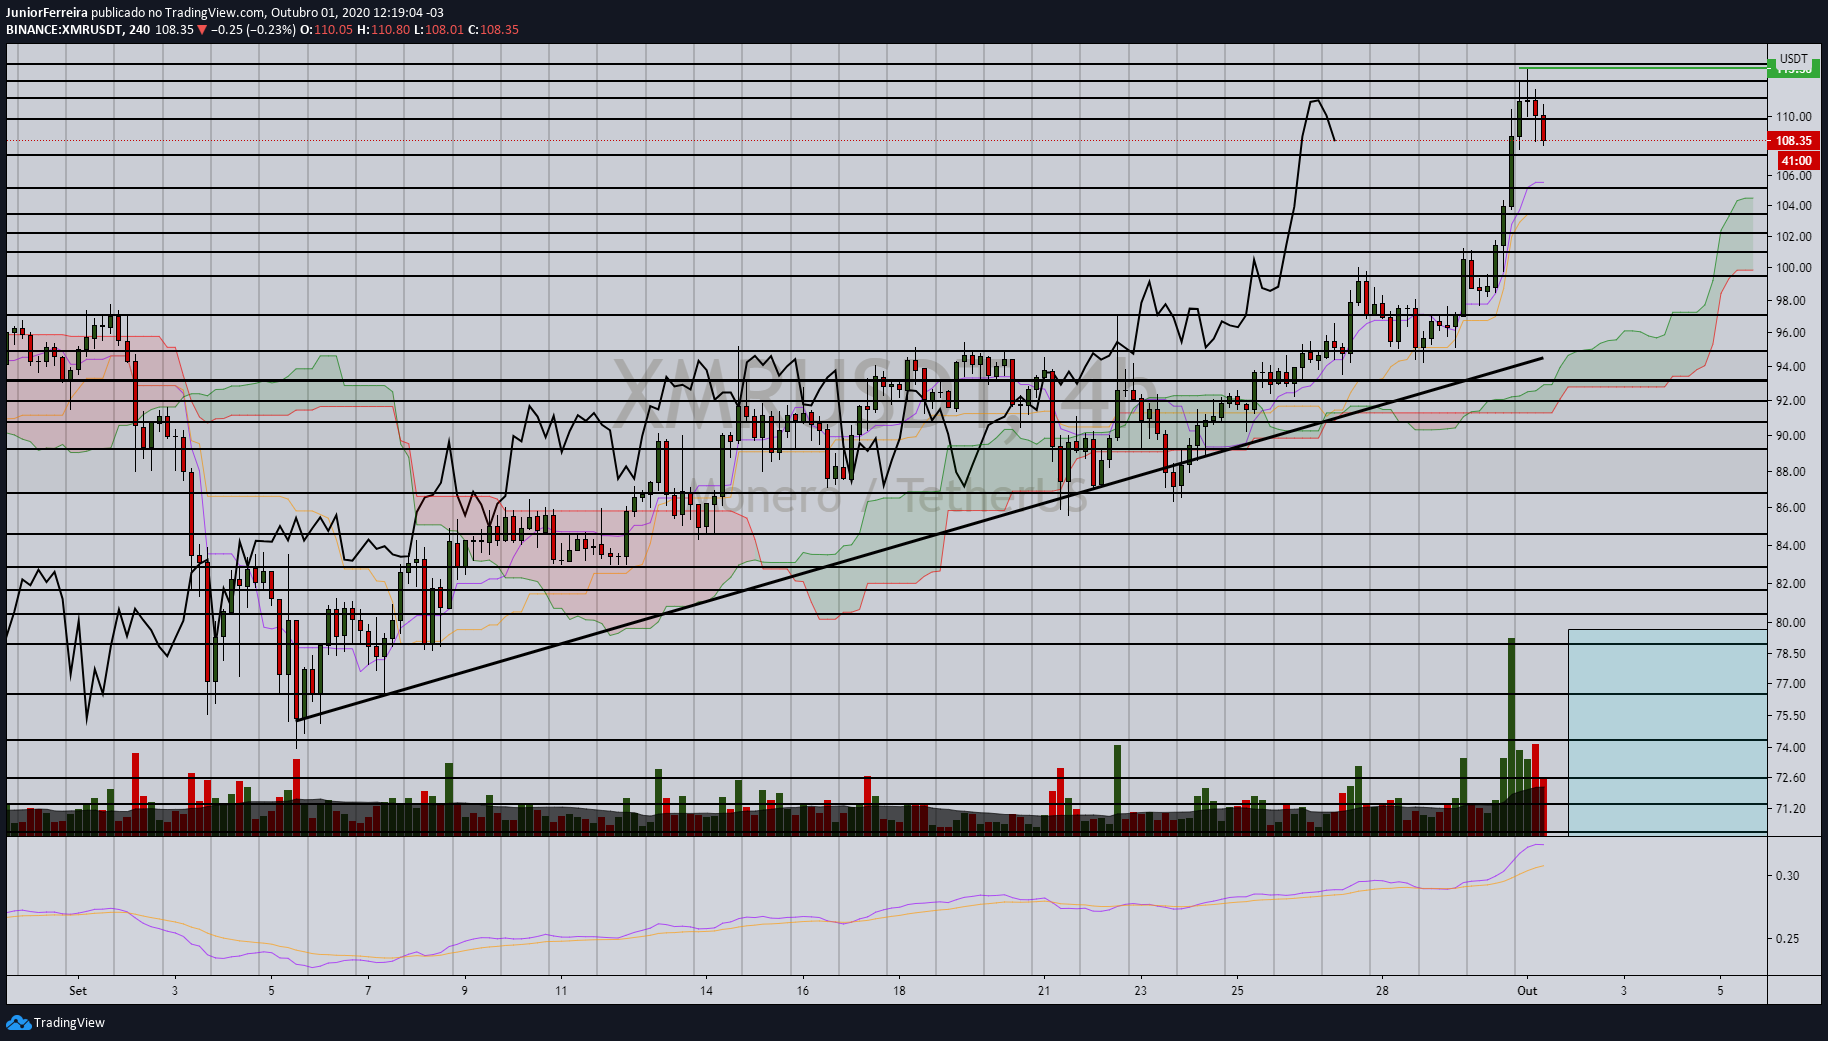Click the USDT currency label on axis
This screenshot has height=1041, width=1828.
tap(1793, 58)
